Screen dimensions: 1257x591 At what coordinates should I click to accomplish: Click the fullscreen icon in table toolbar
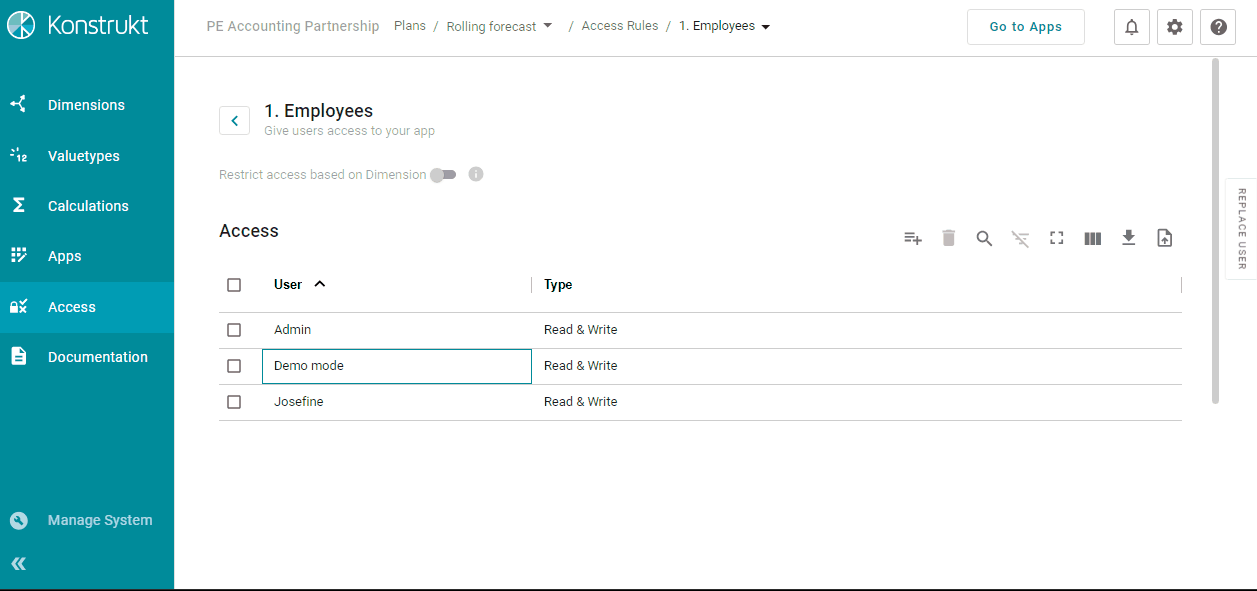[x=1056, y=238]
